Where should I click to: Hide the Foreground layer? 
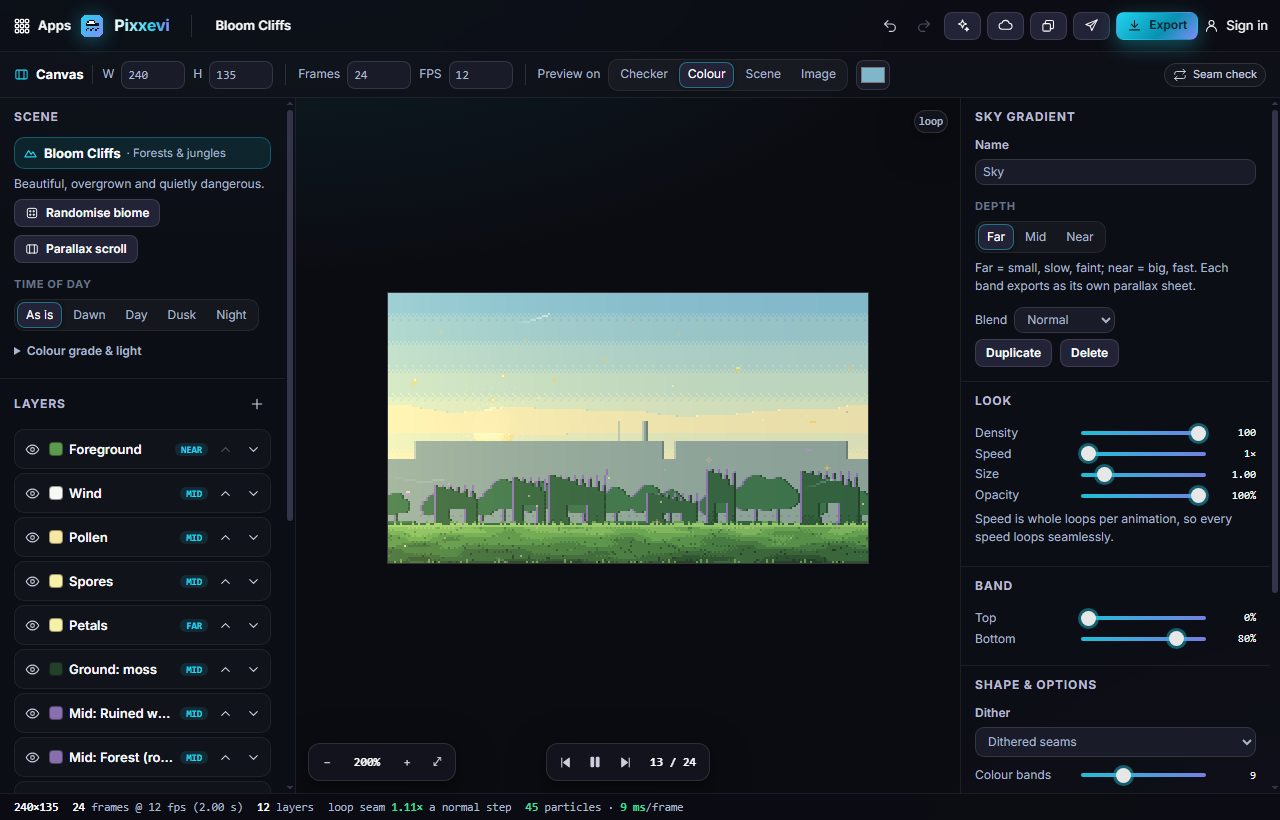(32, 450)
